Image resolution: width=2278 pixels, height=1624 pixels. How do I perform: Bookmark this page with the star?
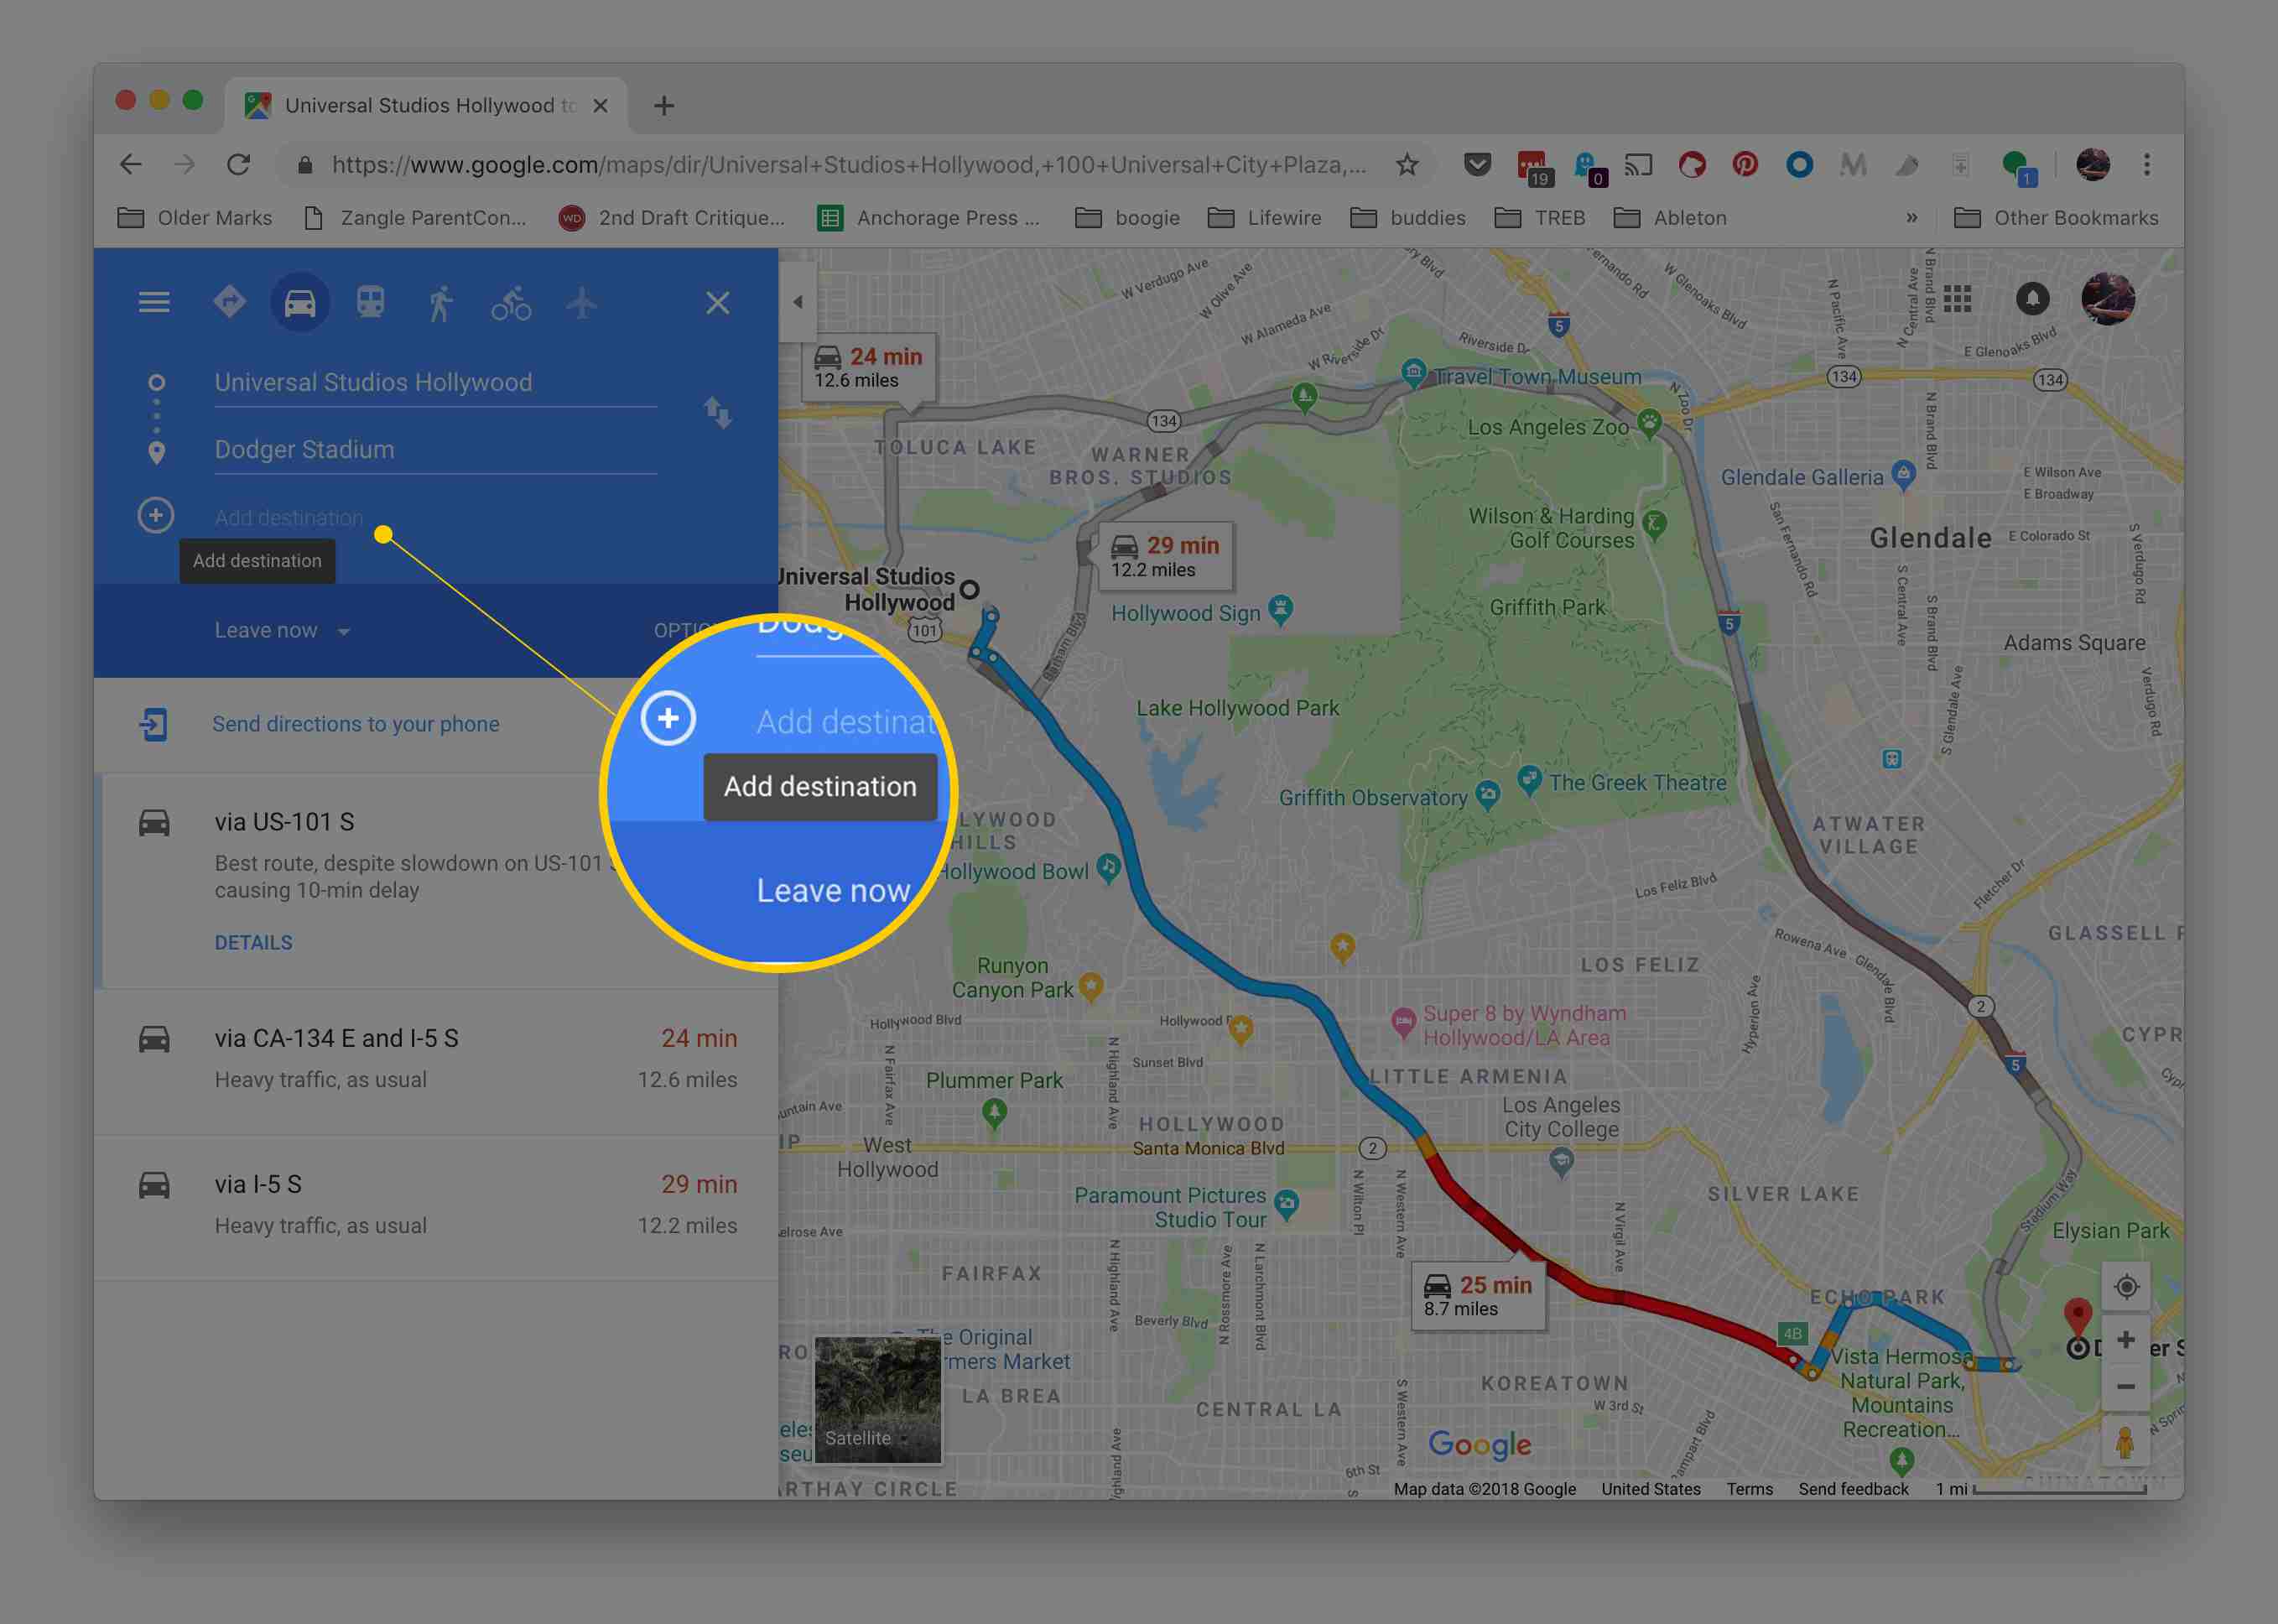(1407, 165)
